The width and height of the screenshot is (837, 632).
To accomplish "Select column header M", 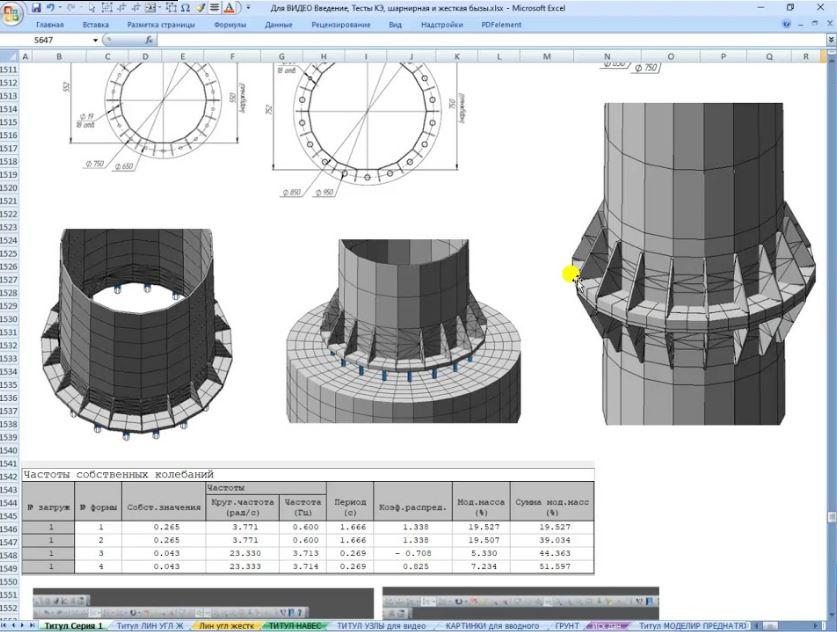I will (x=547, y=57).
